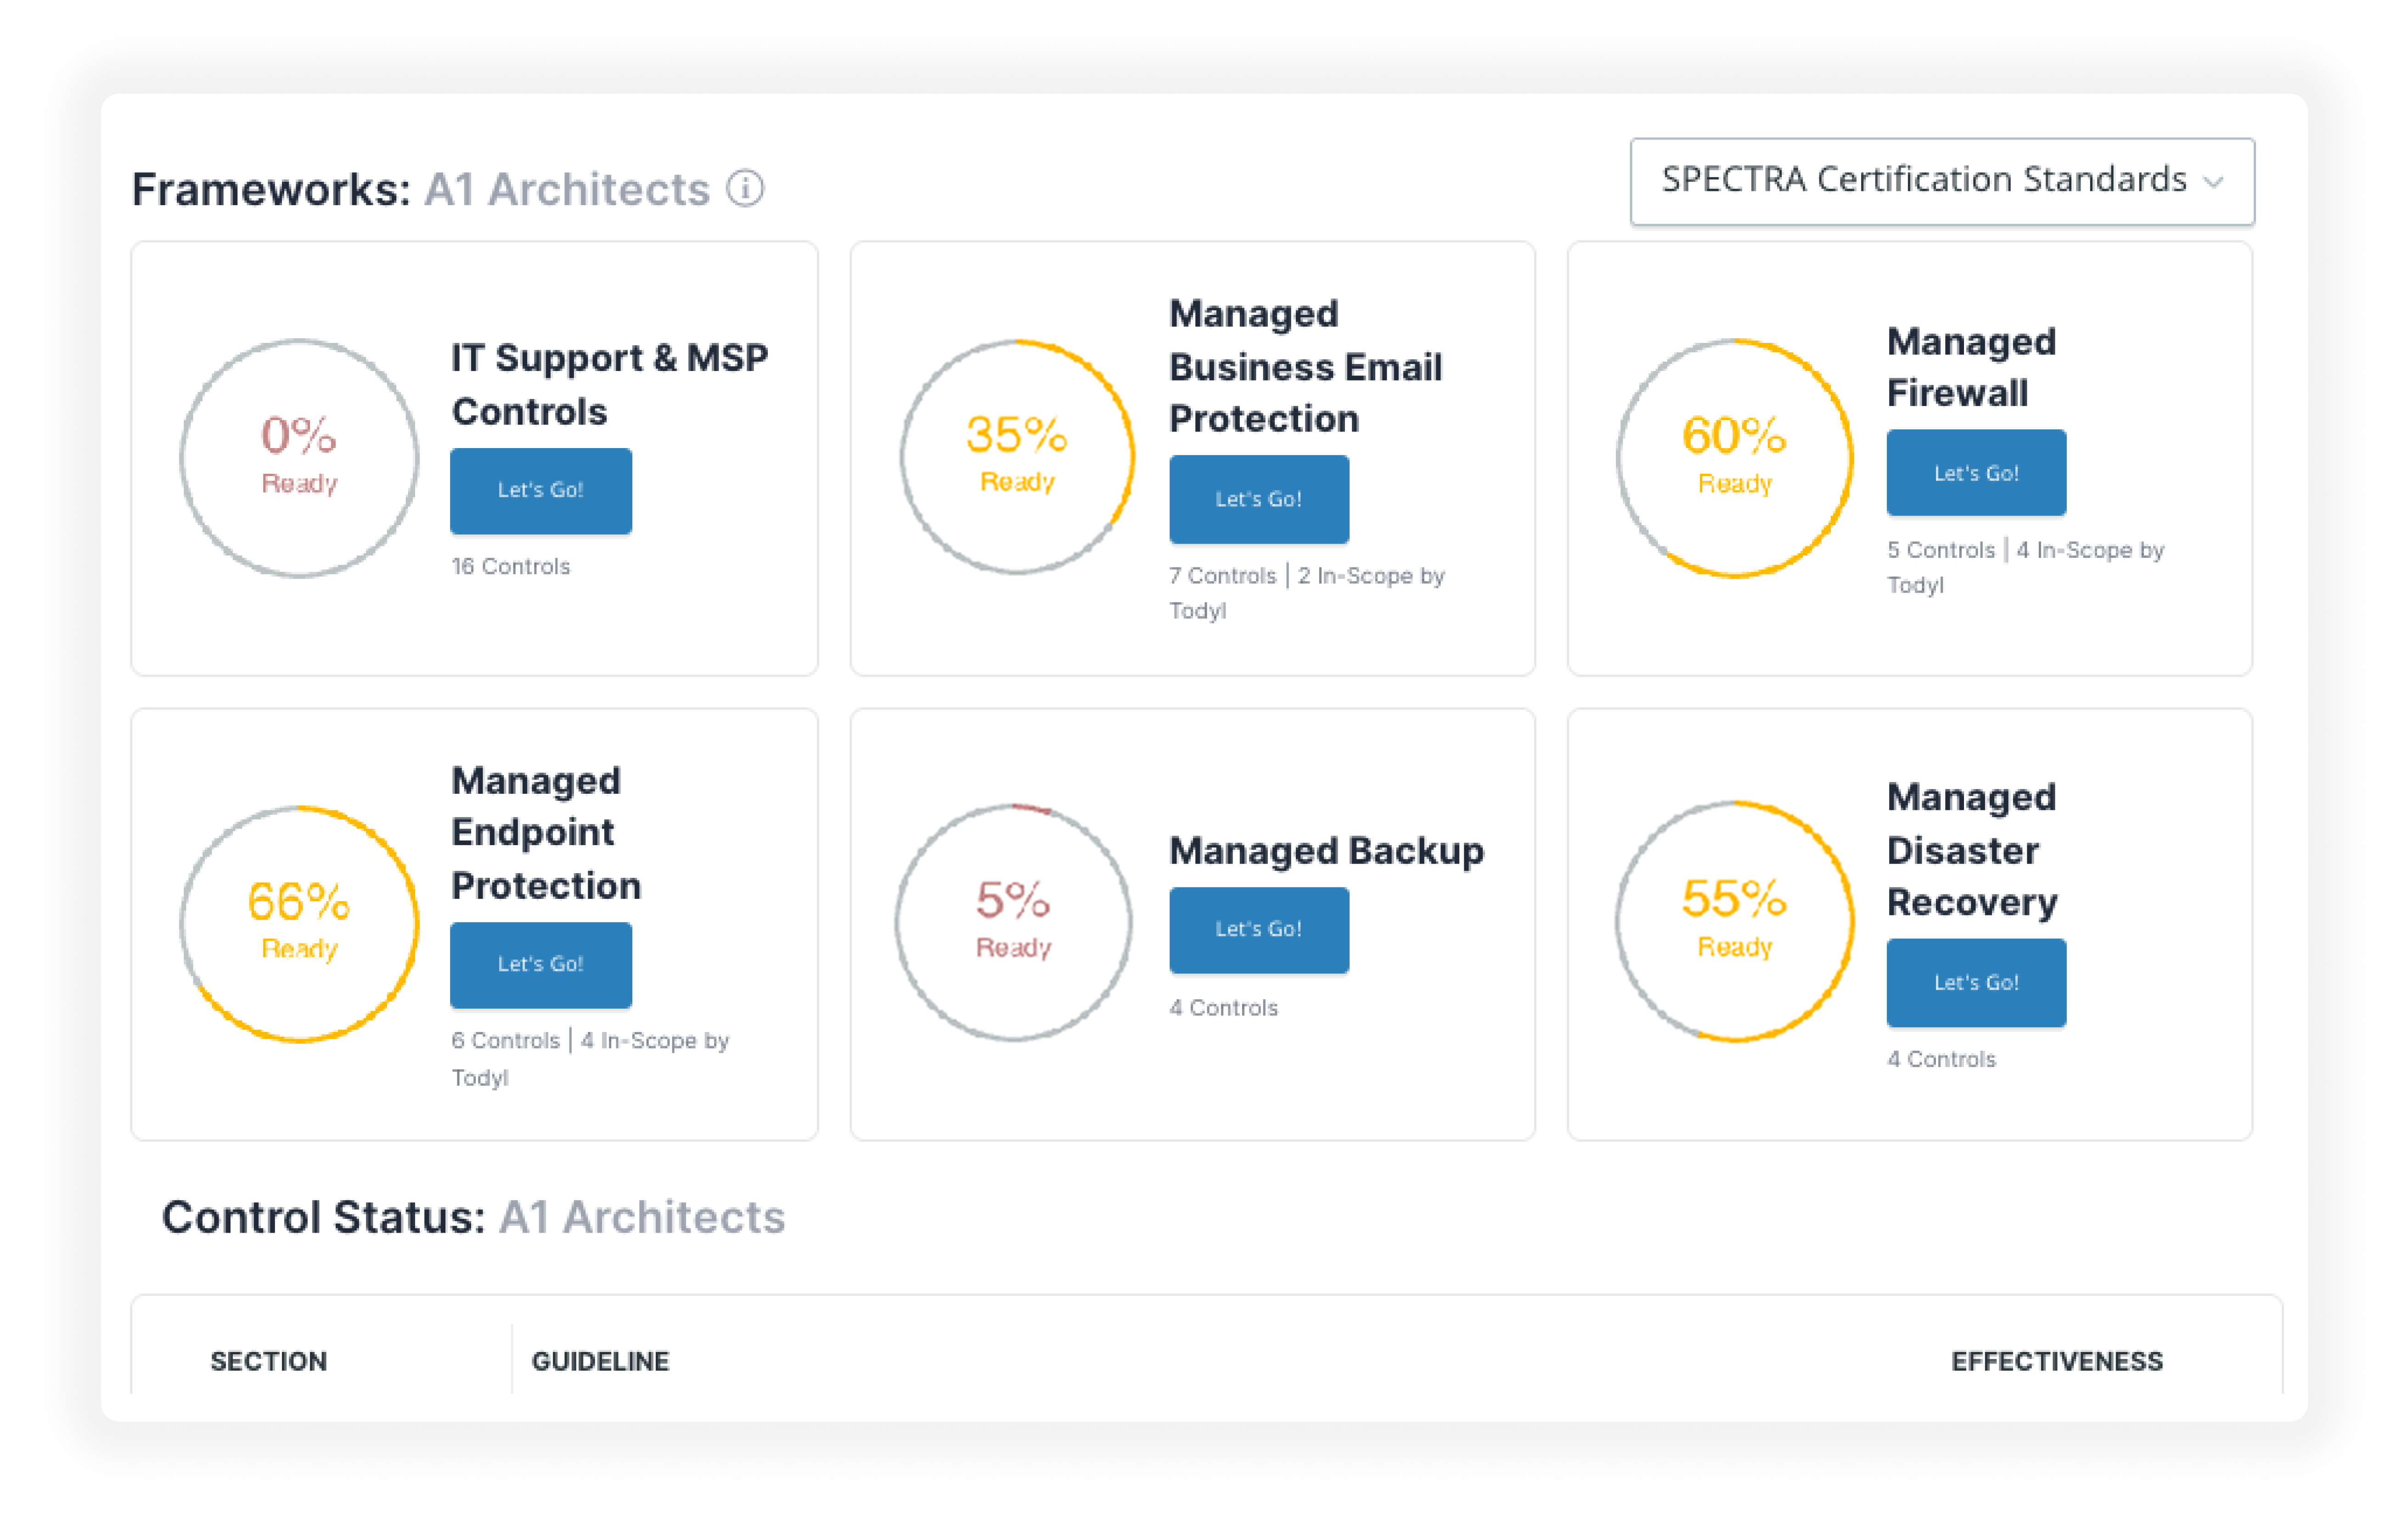The image size is (2408, 1515).
Task: Click the 5 Controls | 4 In-Scope text
Action: pos(2025,567)
